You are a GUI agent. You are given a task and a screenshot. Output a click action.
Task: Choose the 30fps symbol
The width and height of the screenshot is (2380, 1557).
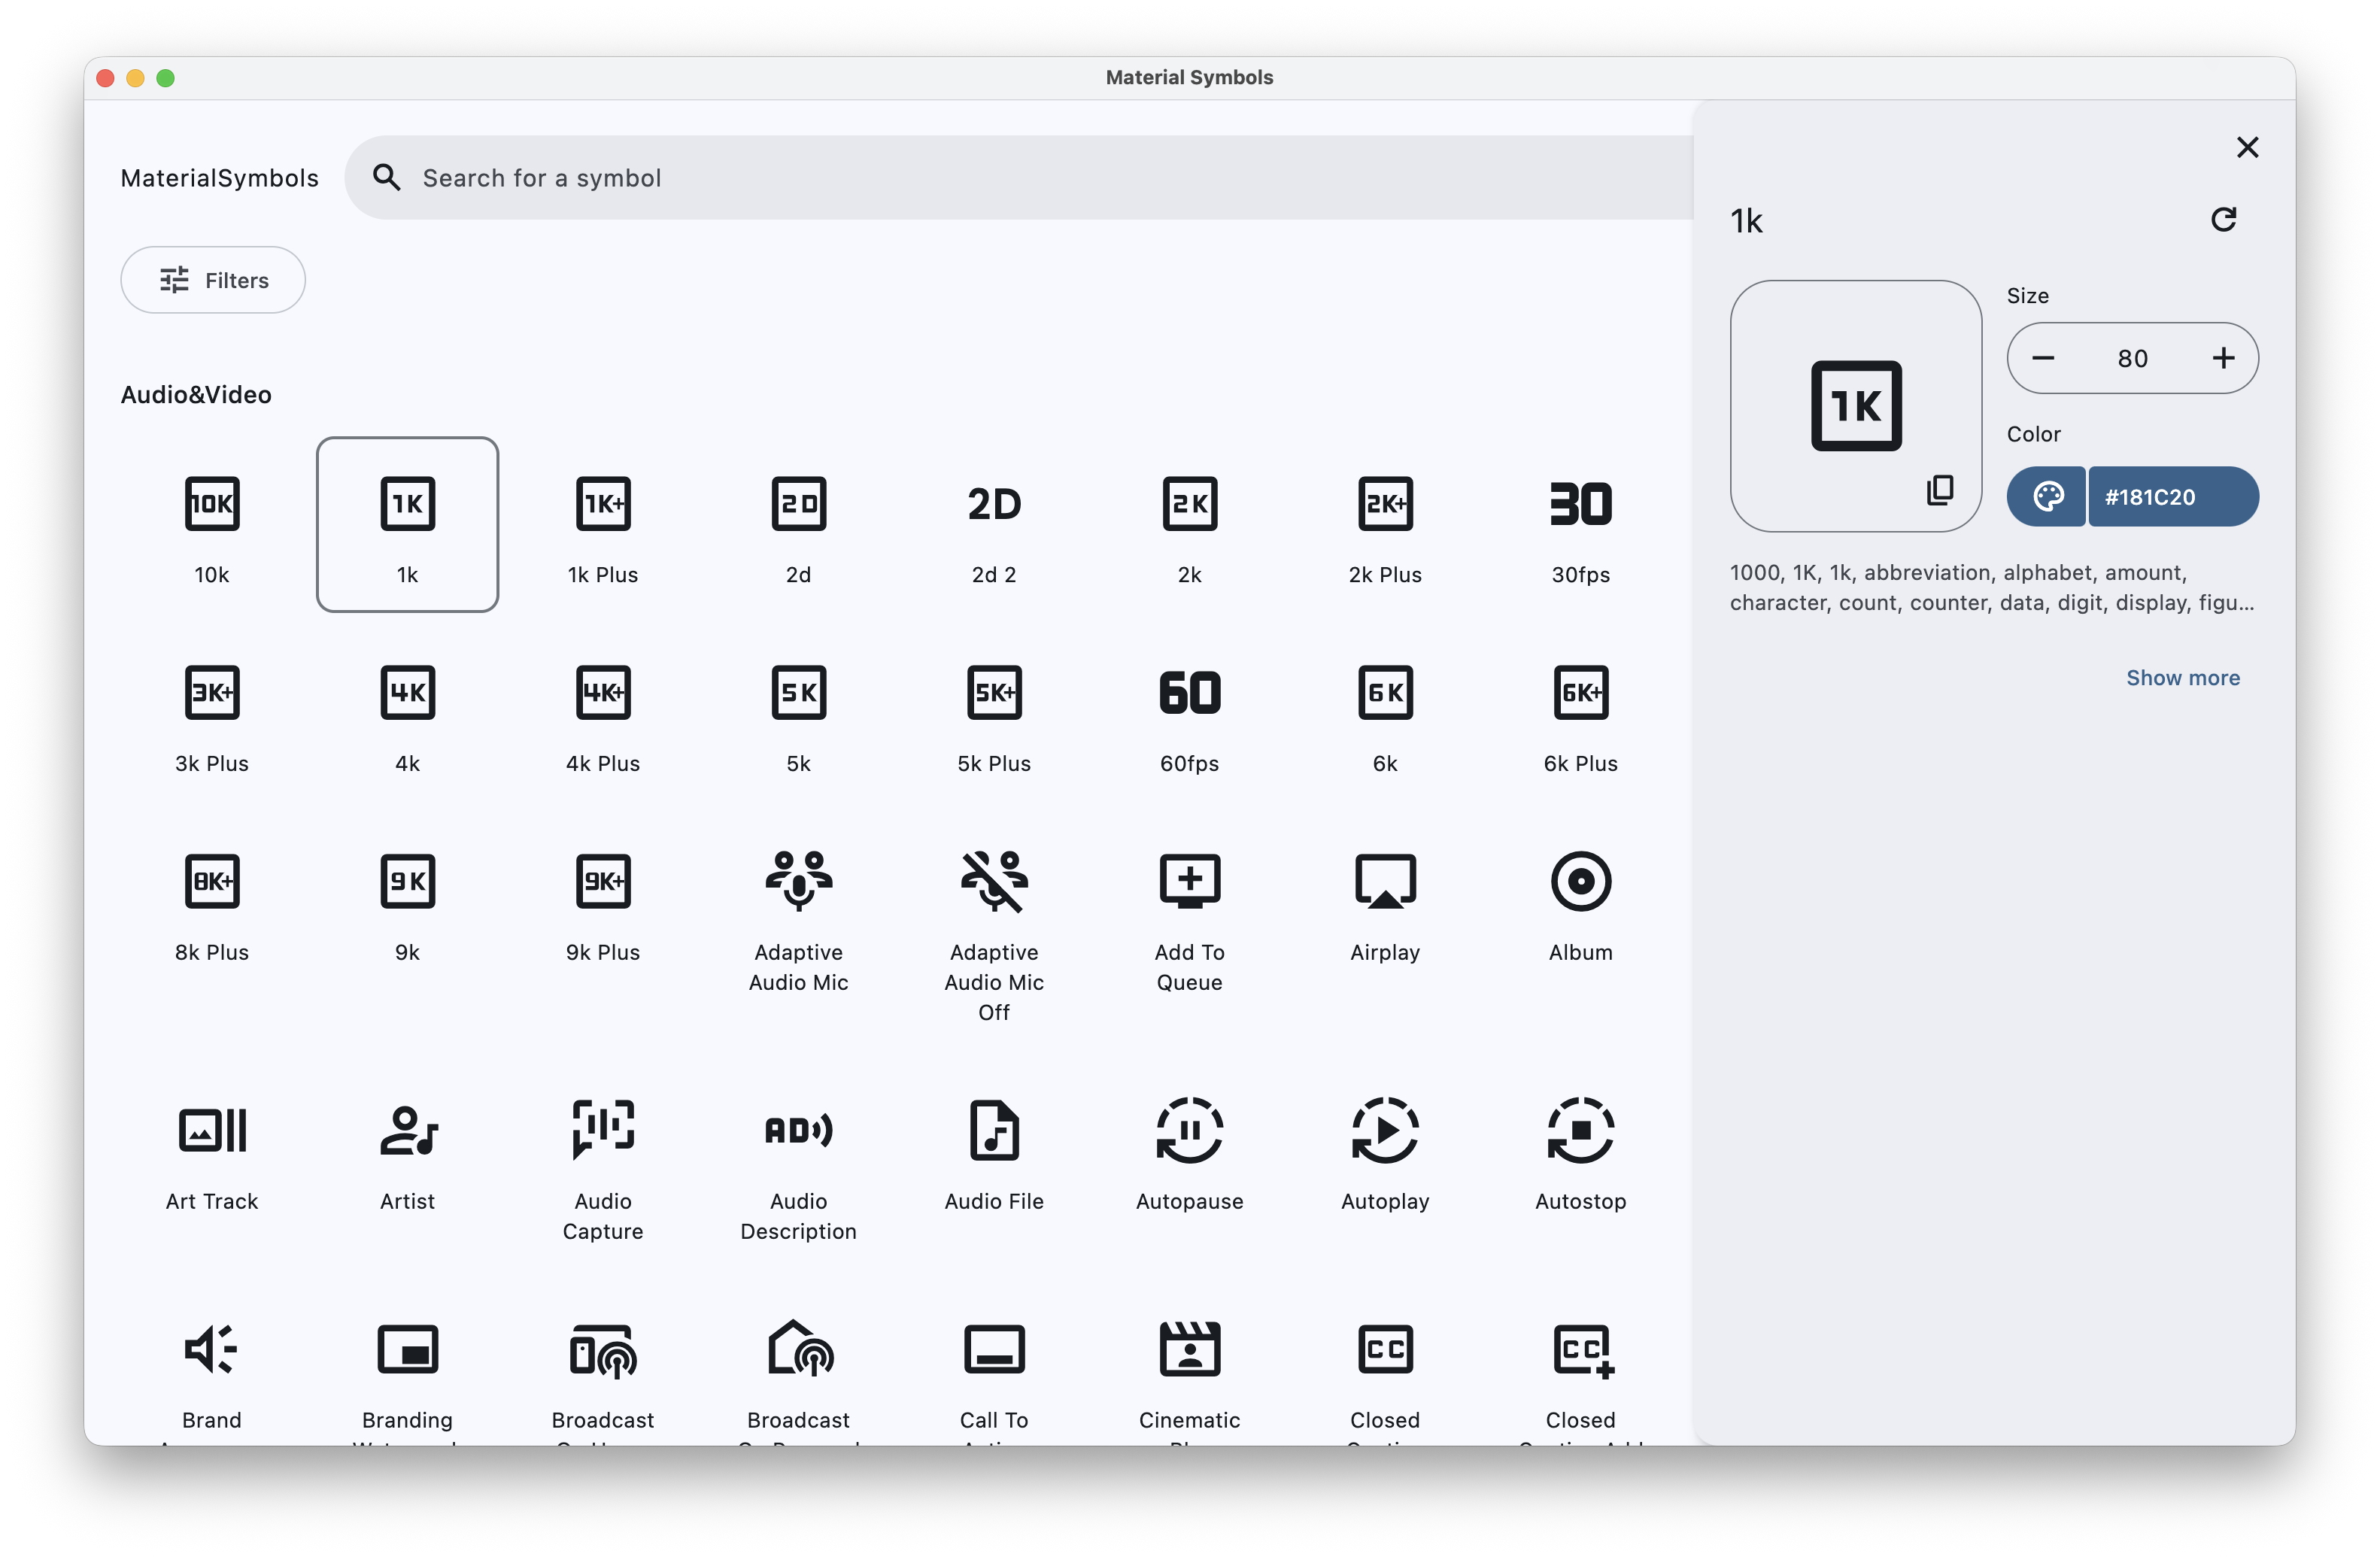point(1580,524)
